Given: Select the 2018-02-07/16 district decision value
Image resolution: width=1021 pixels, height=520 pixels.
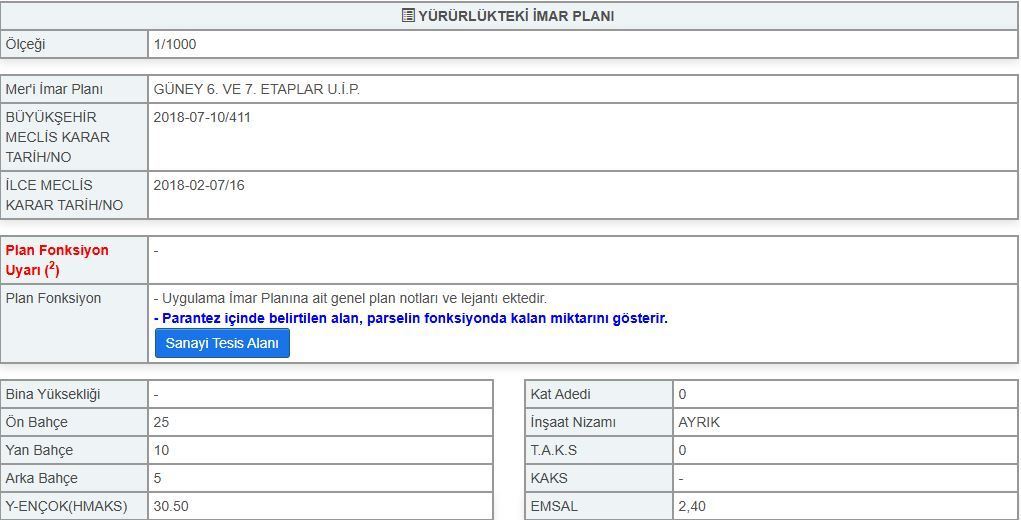Looking at the screenshot, I should coord(199,185).
